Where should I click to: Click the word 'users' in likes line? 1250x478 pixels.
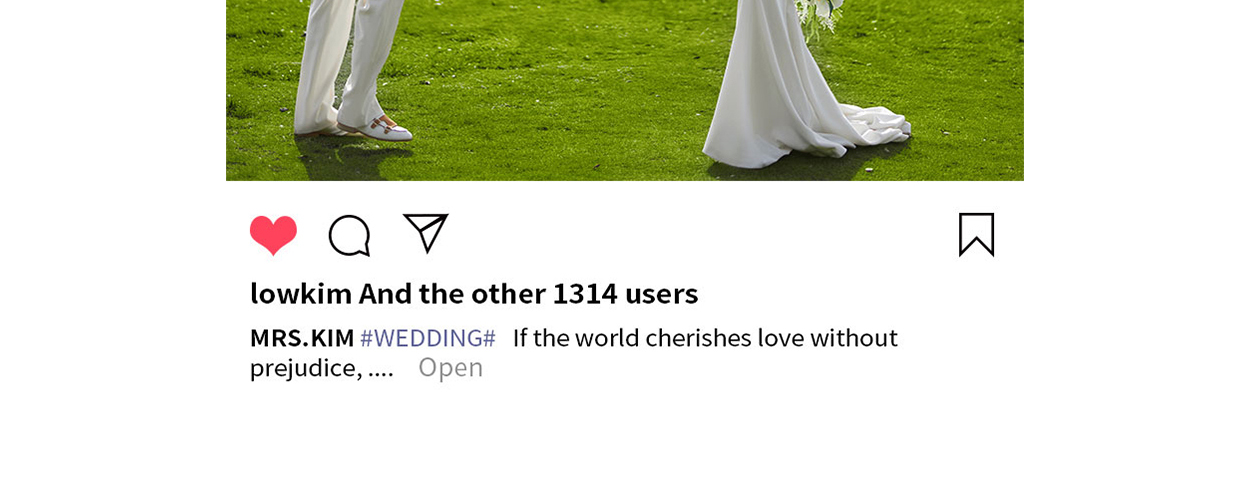point(662,293)
